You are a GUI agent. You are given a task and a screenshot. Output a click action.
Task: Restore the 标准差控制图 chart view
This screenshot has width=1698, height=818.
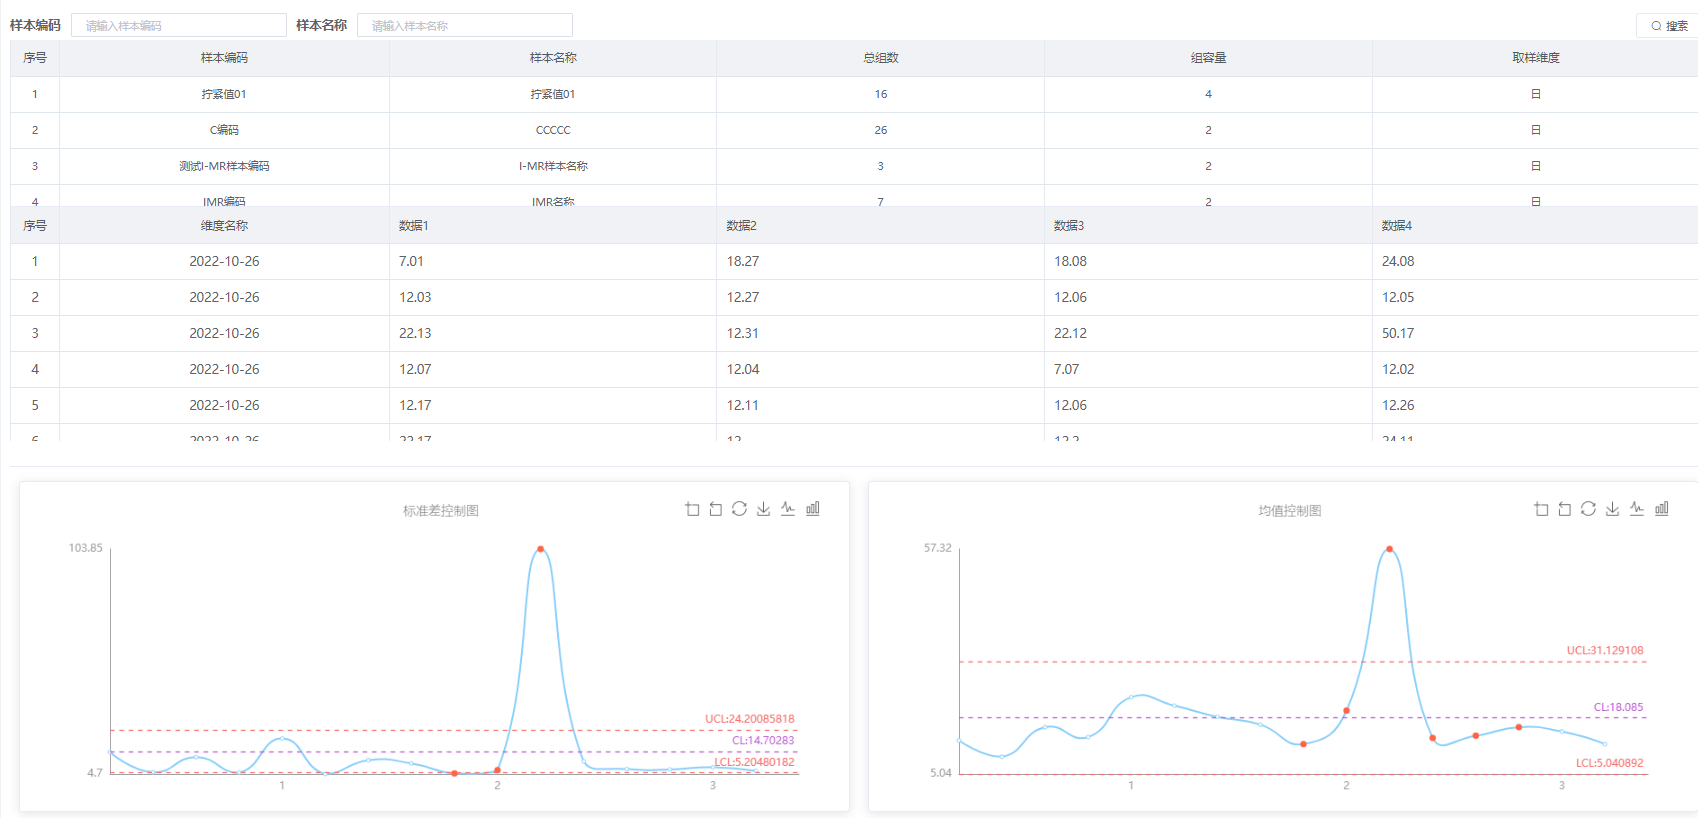(x=739, y=509)
